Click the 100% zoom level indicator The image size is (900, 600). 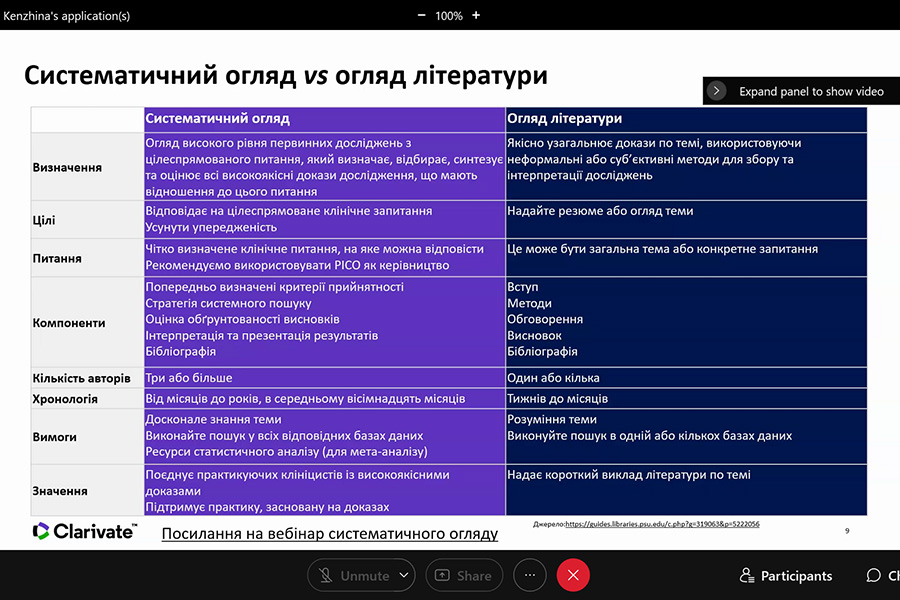449,16
